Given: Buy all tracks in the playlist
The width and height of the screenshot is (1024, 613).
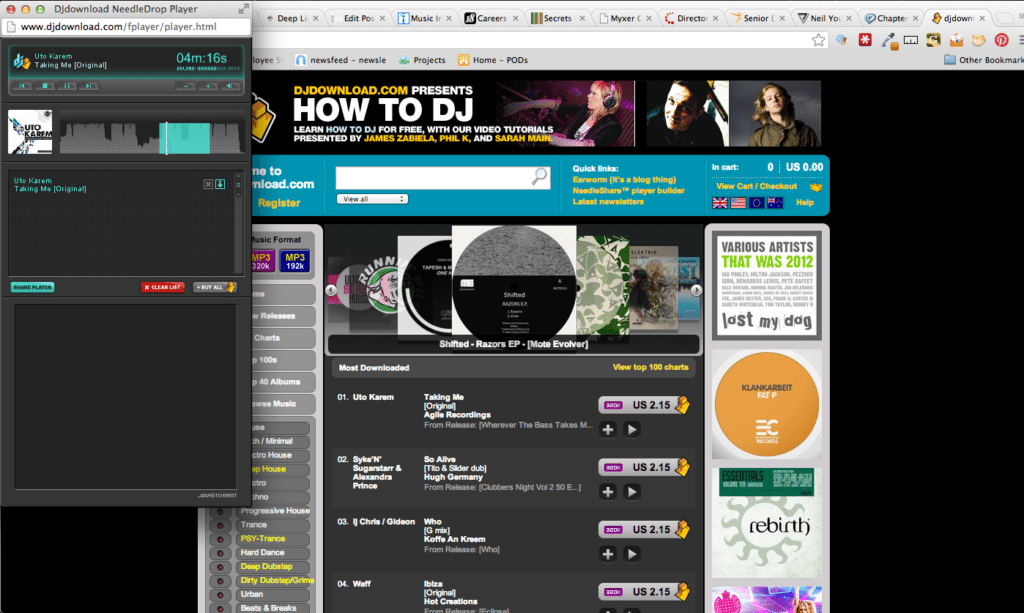Looking at the screenshot, I should [x=214, y=287].
